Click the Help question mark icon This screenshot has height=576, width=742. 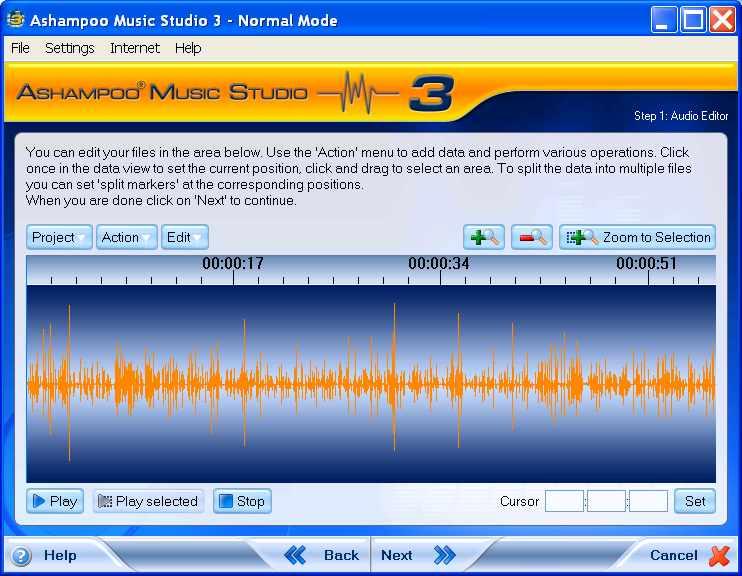click(x=21, y=556)
